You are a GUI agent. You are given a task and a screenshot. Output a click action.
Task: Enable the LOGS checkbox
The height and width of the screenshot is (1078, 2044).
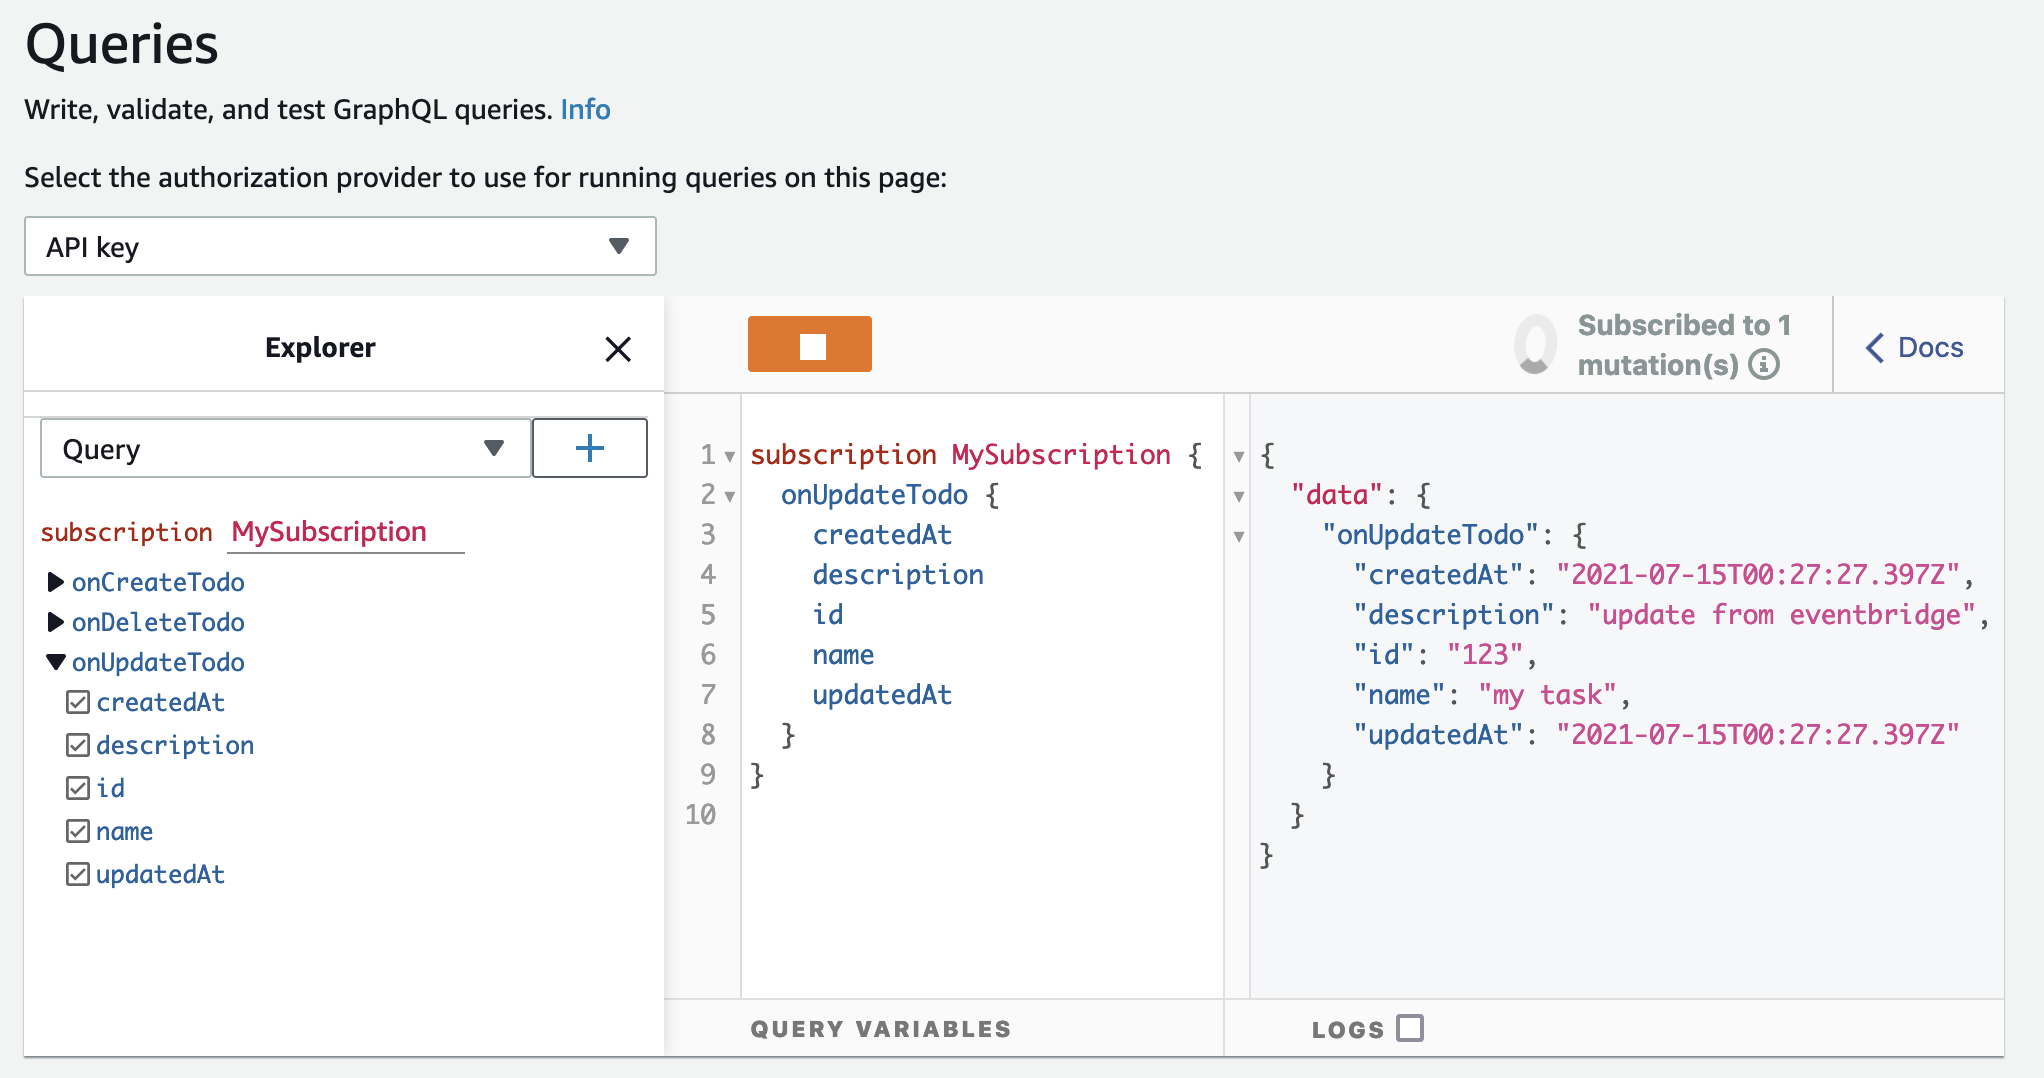tap(1410, 1028)
